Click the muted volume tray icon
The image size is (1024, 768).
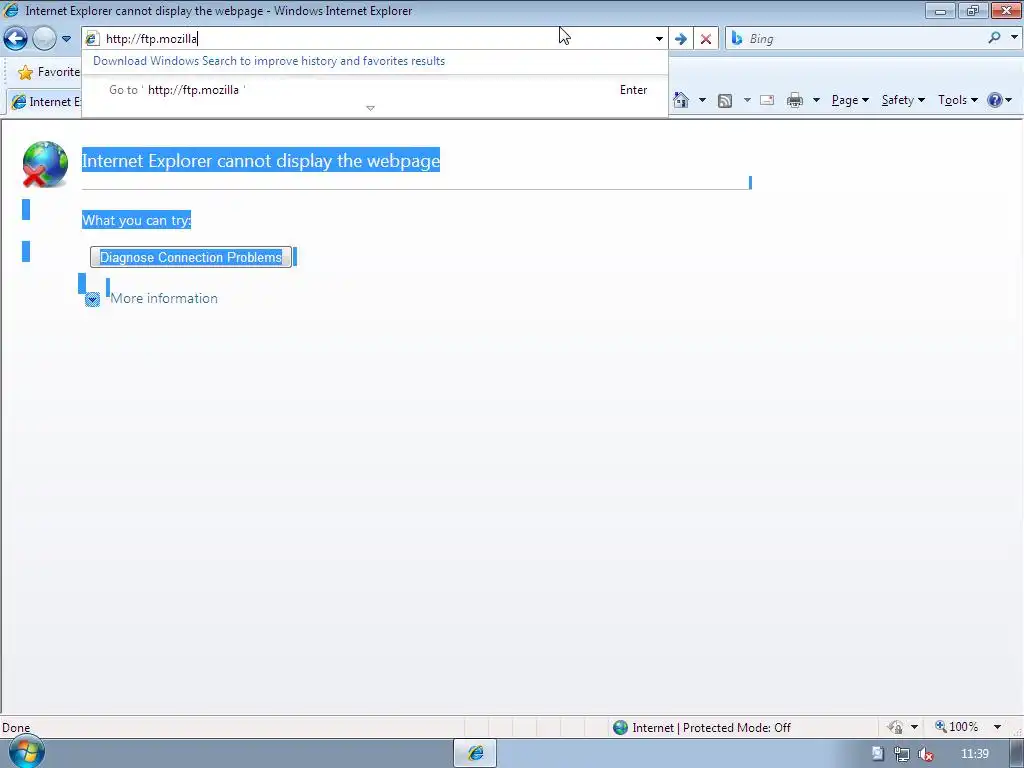click(925, 754)
